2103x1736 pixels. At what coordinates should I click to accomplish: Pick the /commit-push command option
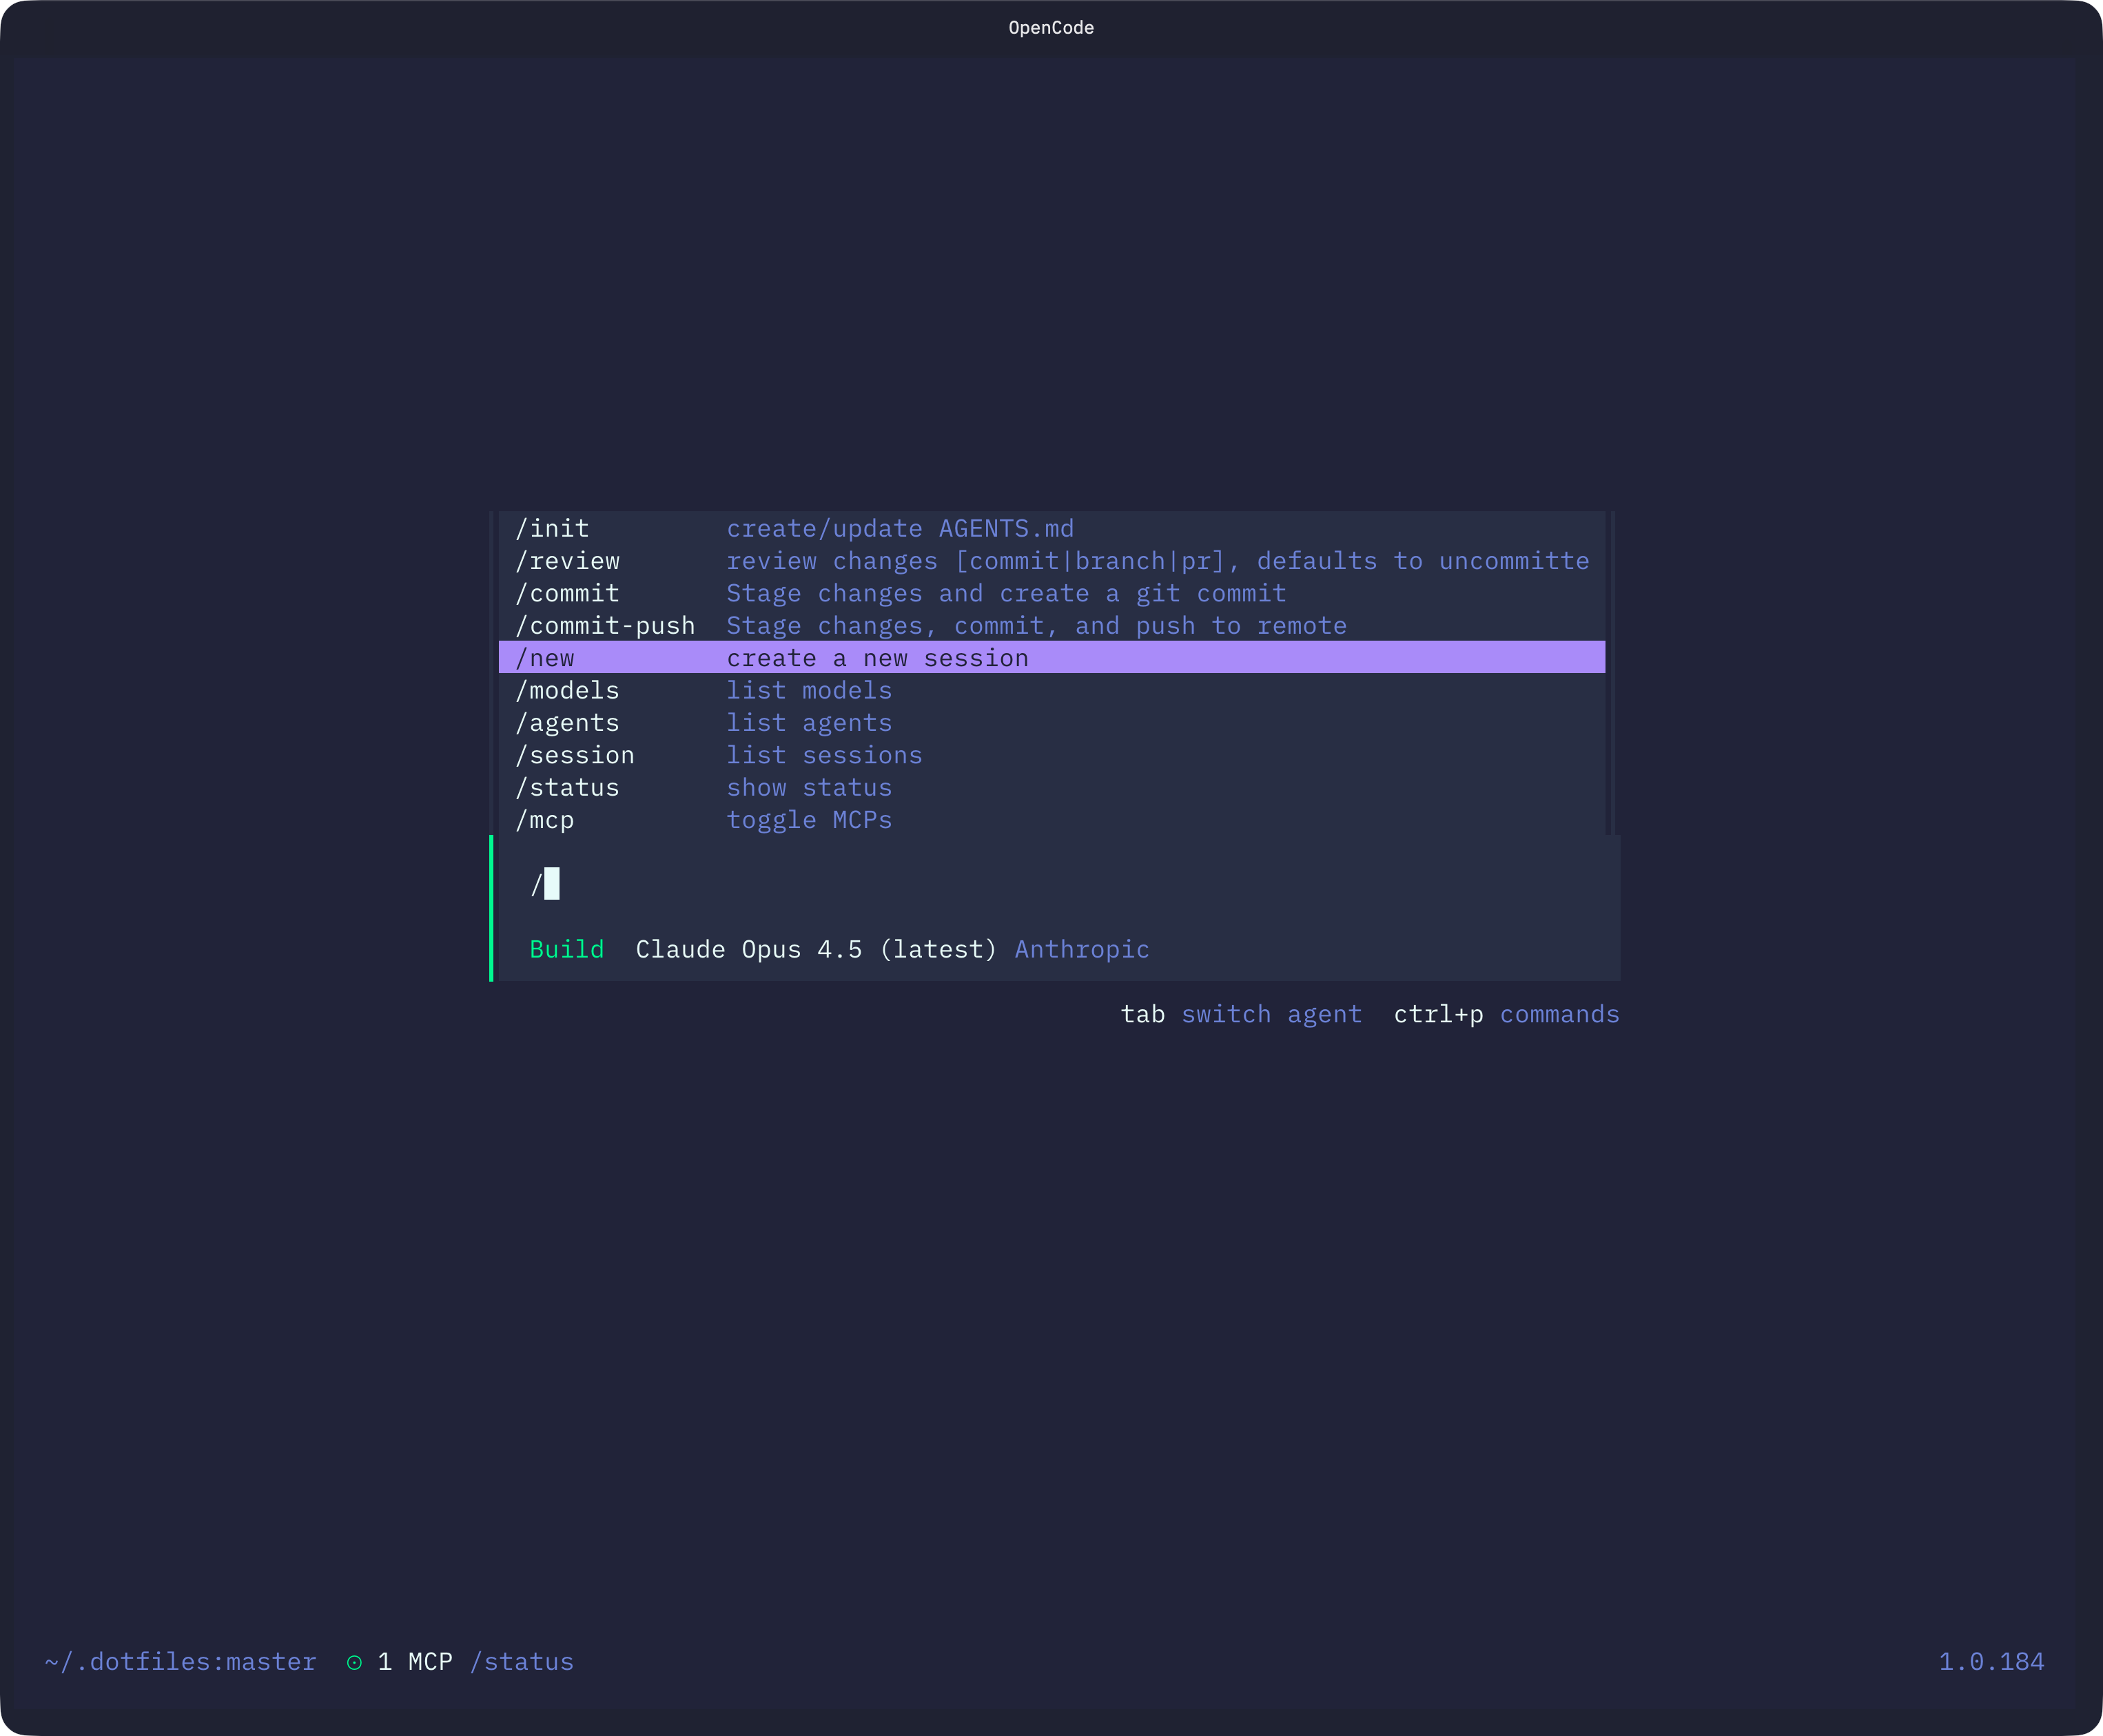[605, 626]
